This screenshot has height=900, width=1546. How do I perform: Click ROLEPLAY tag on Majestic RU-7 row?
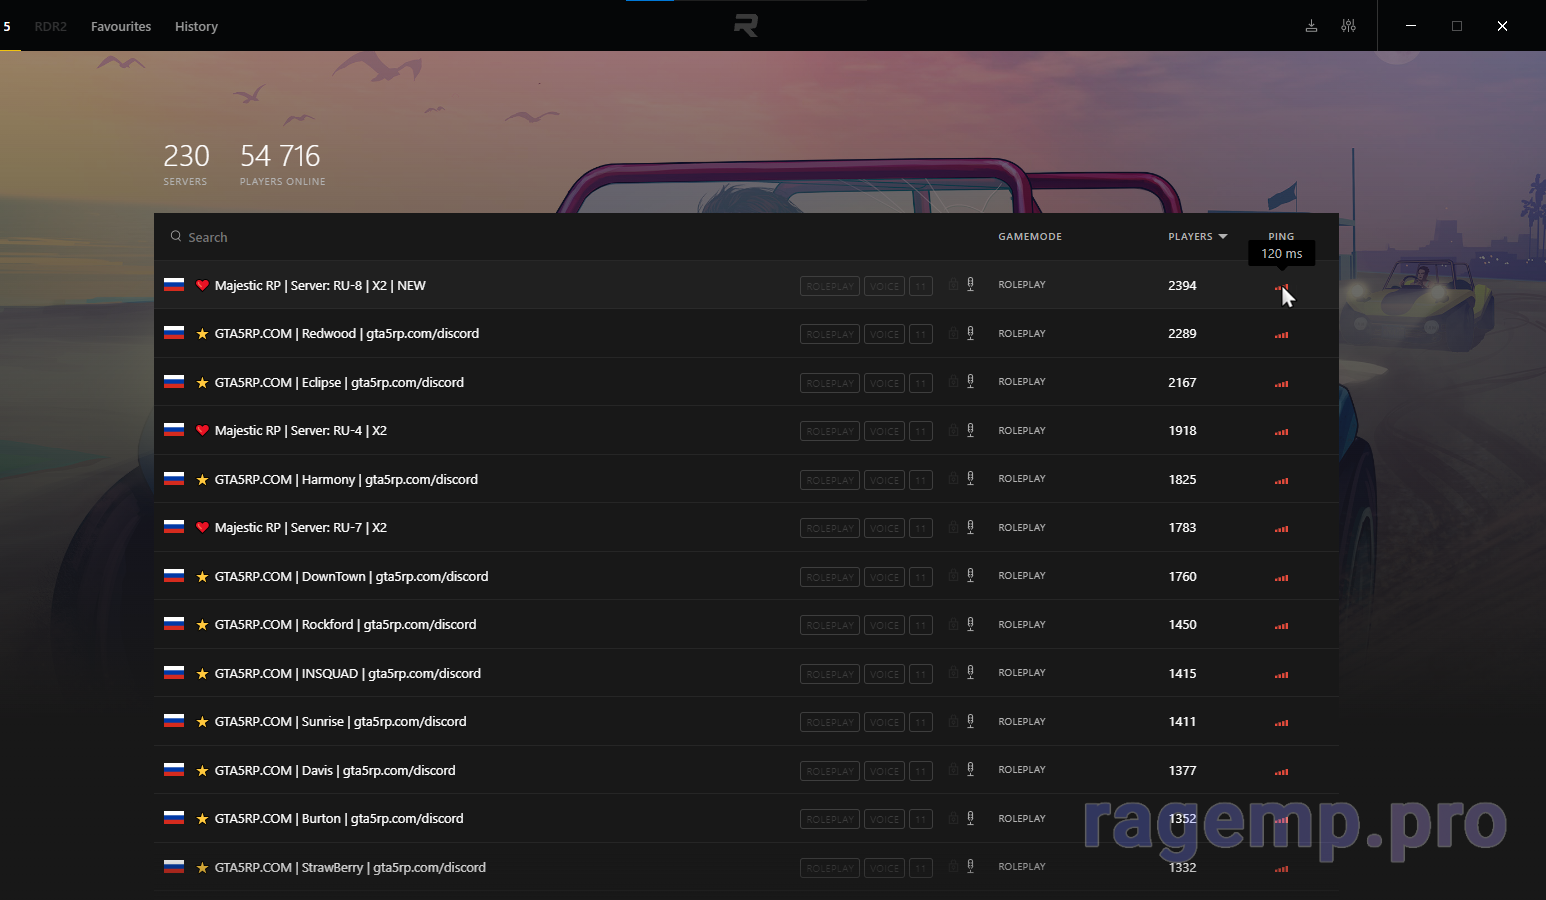[x=829, y=528]
